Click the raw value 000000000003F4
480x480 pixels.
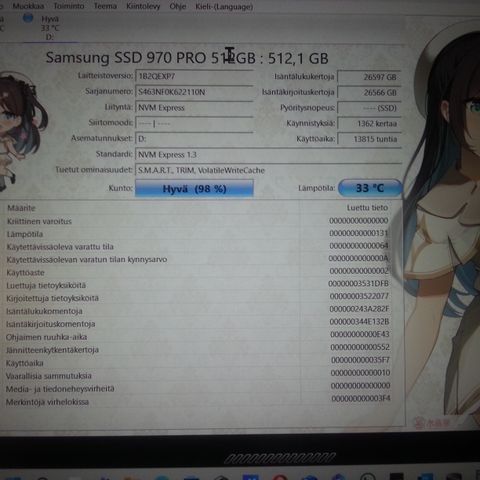(x=361, y=398)
